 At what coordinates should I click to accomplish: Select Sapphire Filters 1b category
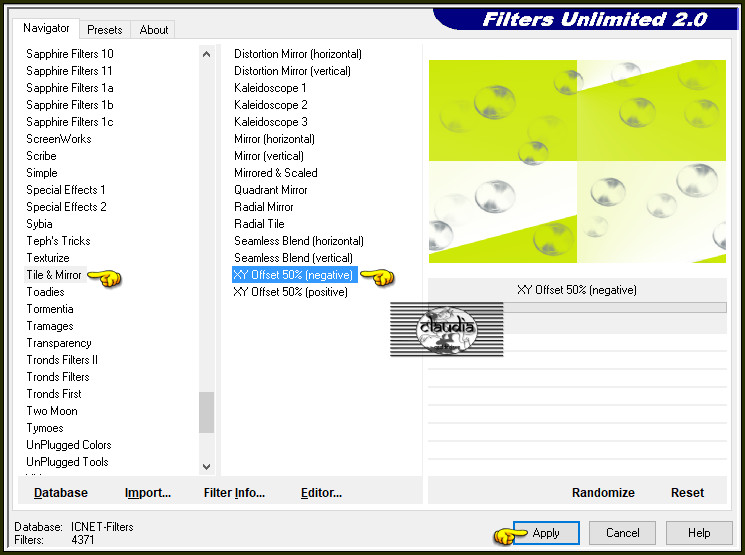(x=70, y=105)
